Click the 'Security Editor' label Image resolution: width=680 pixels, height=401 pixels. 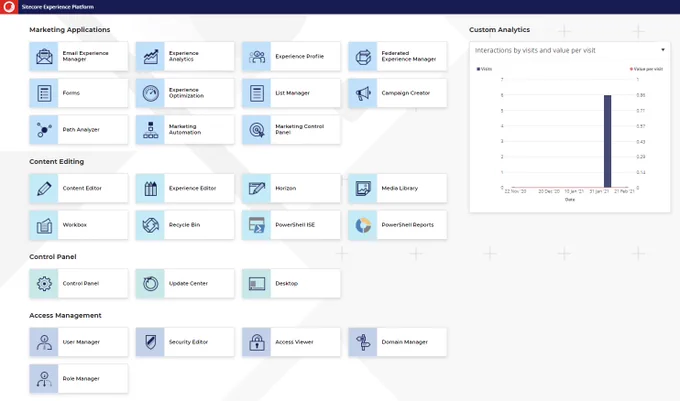pyautogui.click(x=188, y=342)
